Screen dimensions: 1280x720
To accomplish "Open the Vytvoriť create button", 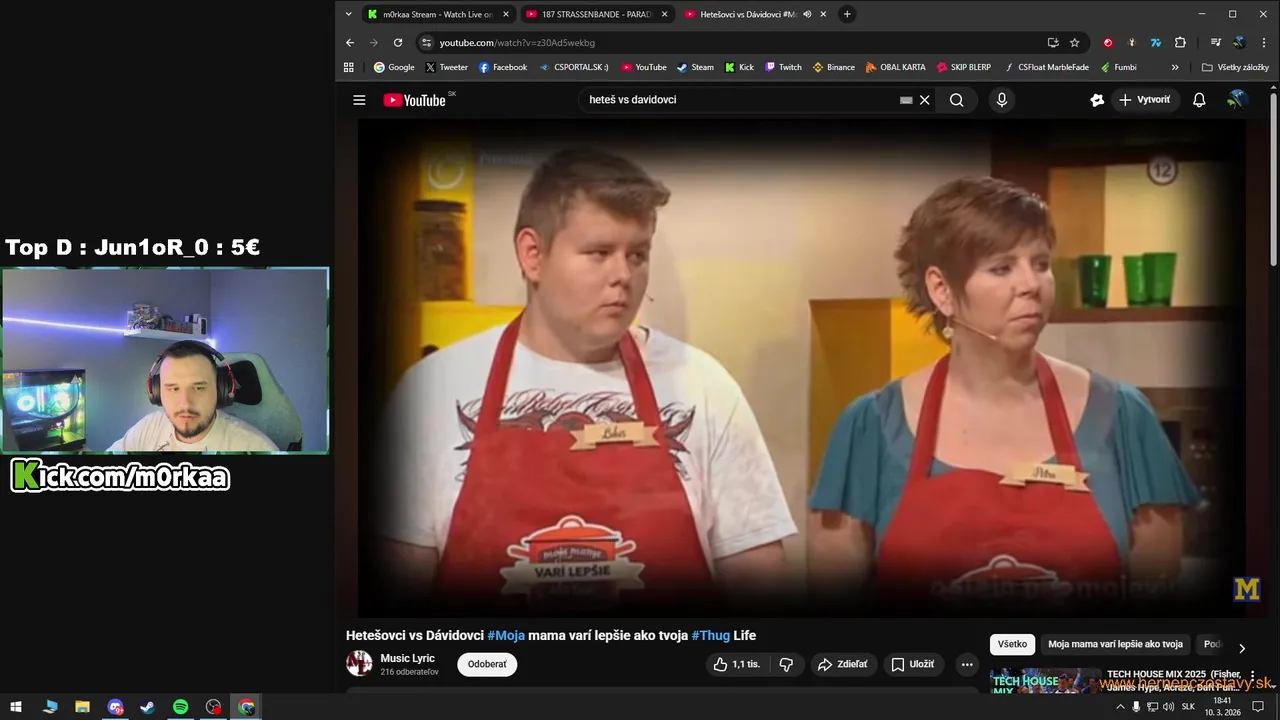I will (1145, 100).
